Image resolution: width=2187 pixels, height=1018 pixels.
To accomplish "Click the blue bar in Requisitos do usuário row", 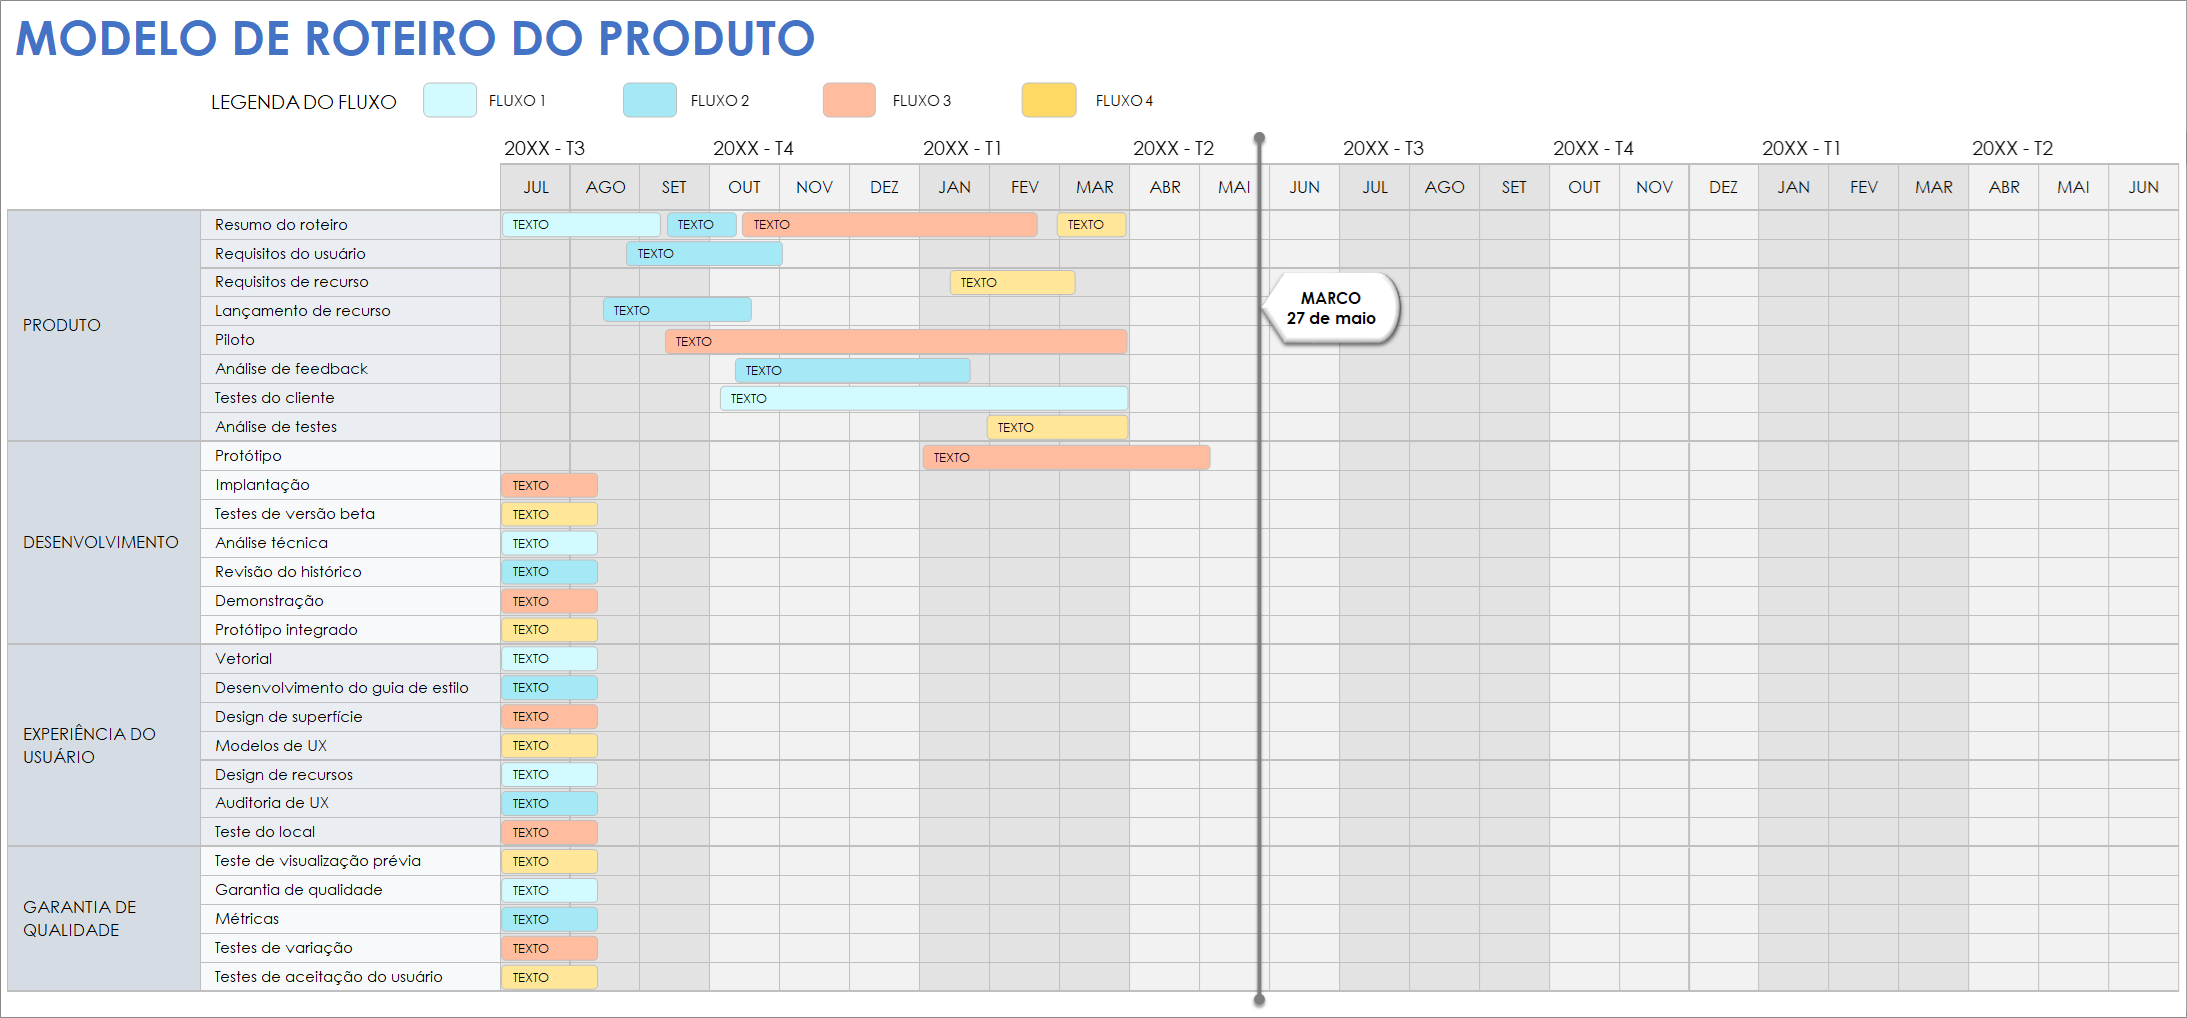I will (705, 253).
